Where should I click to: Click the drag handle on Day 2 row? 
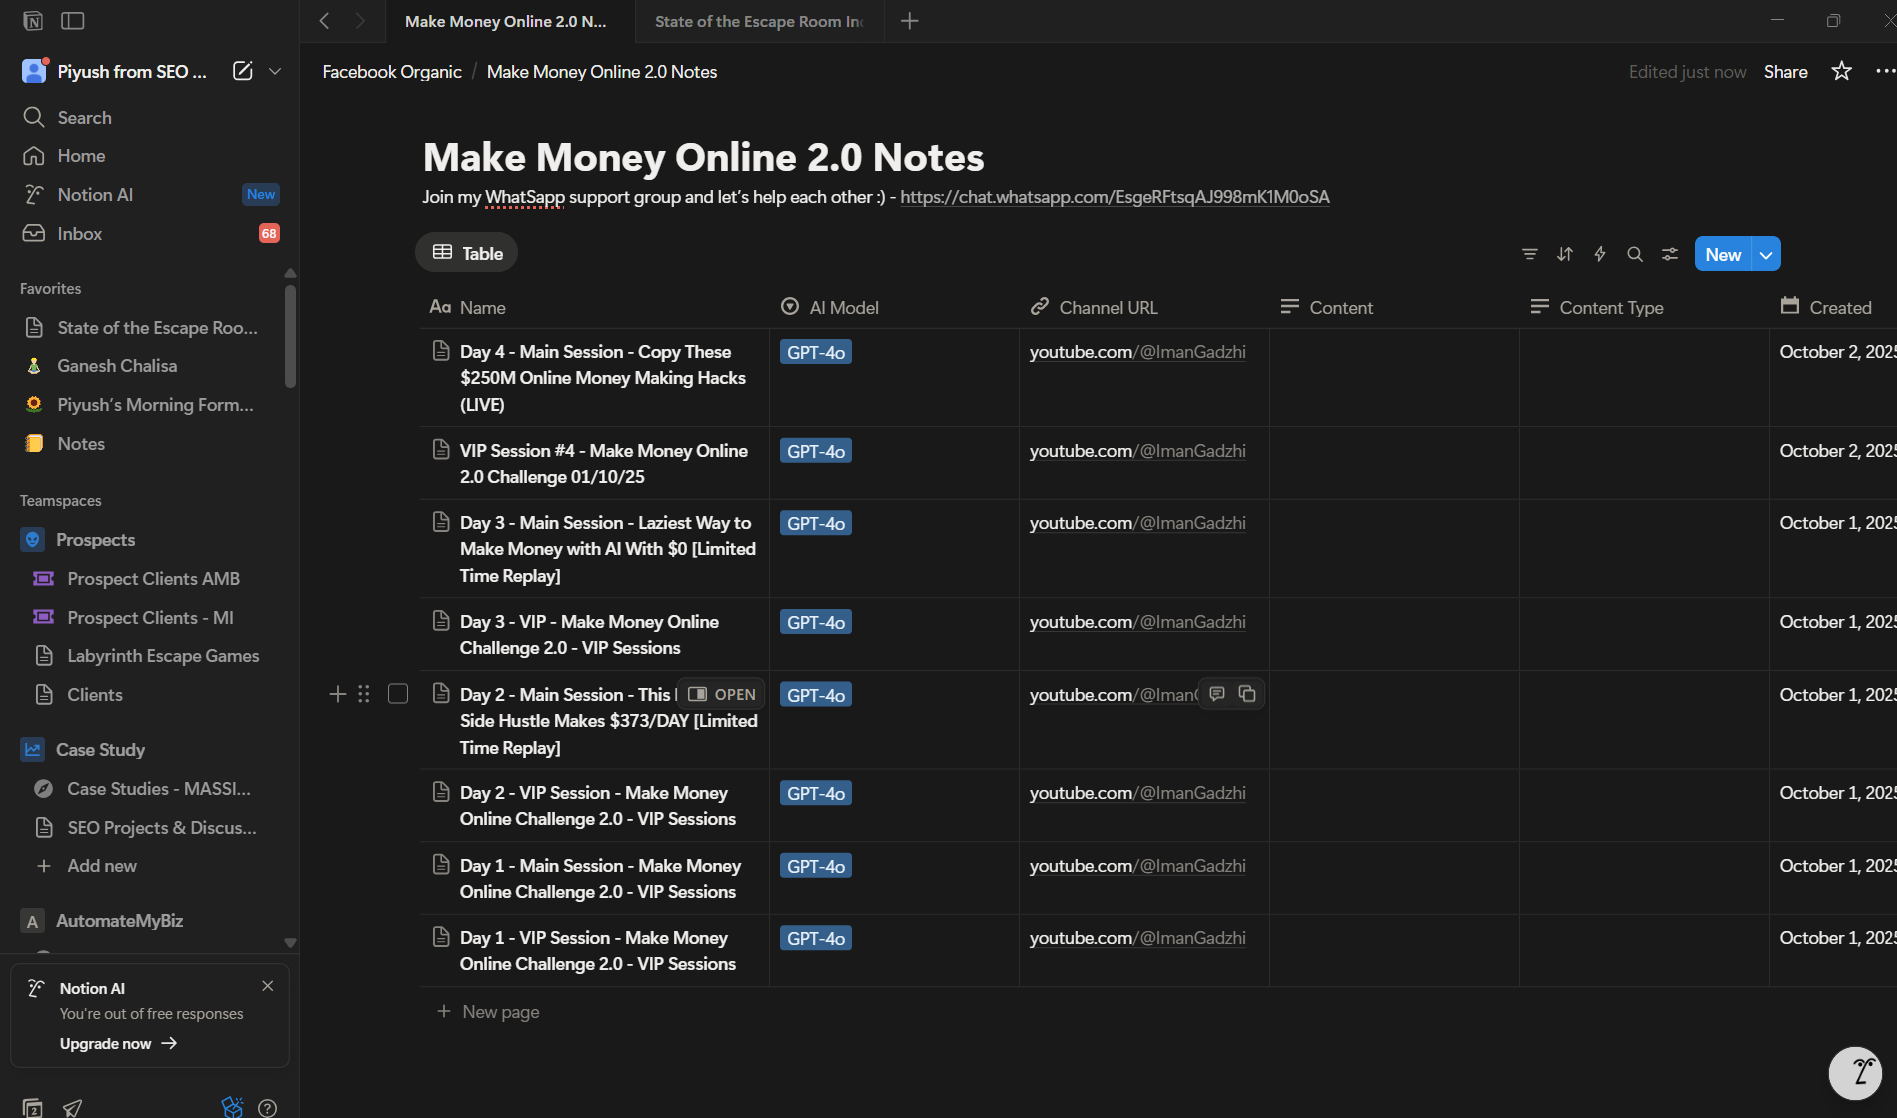click(x=364, y=694)
